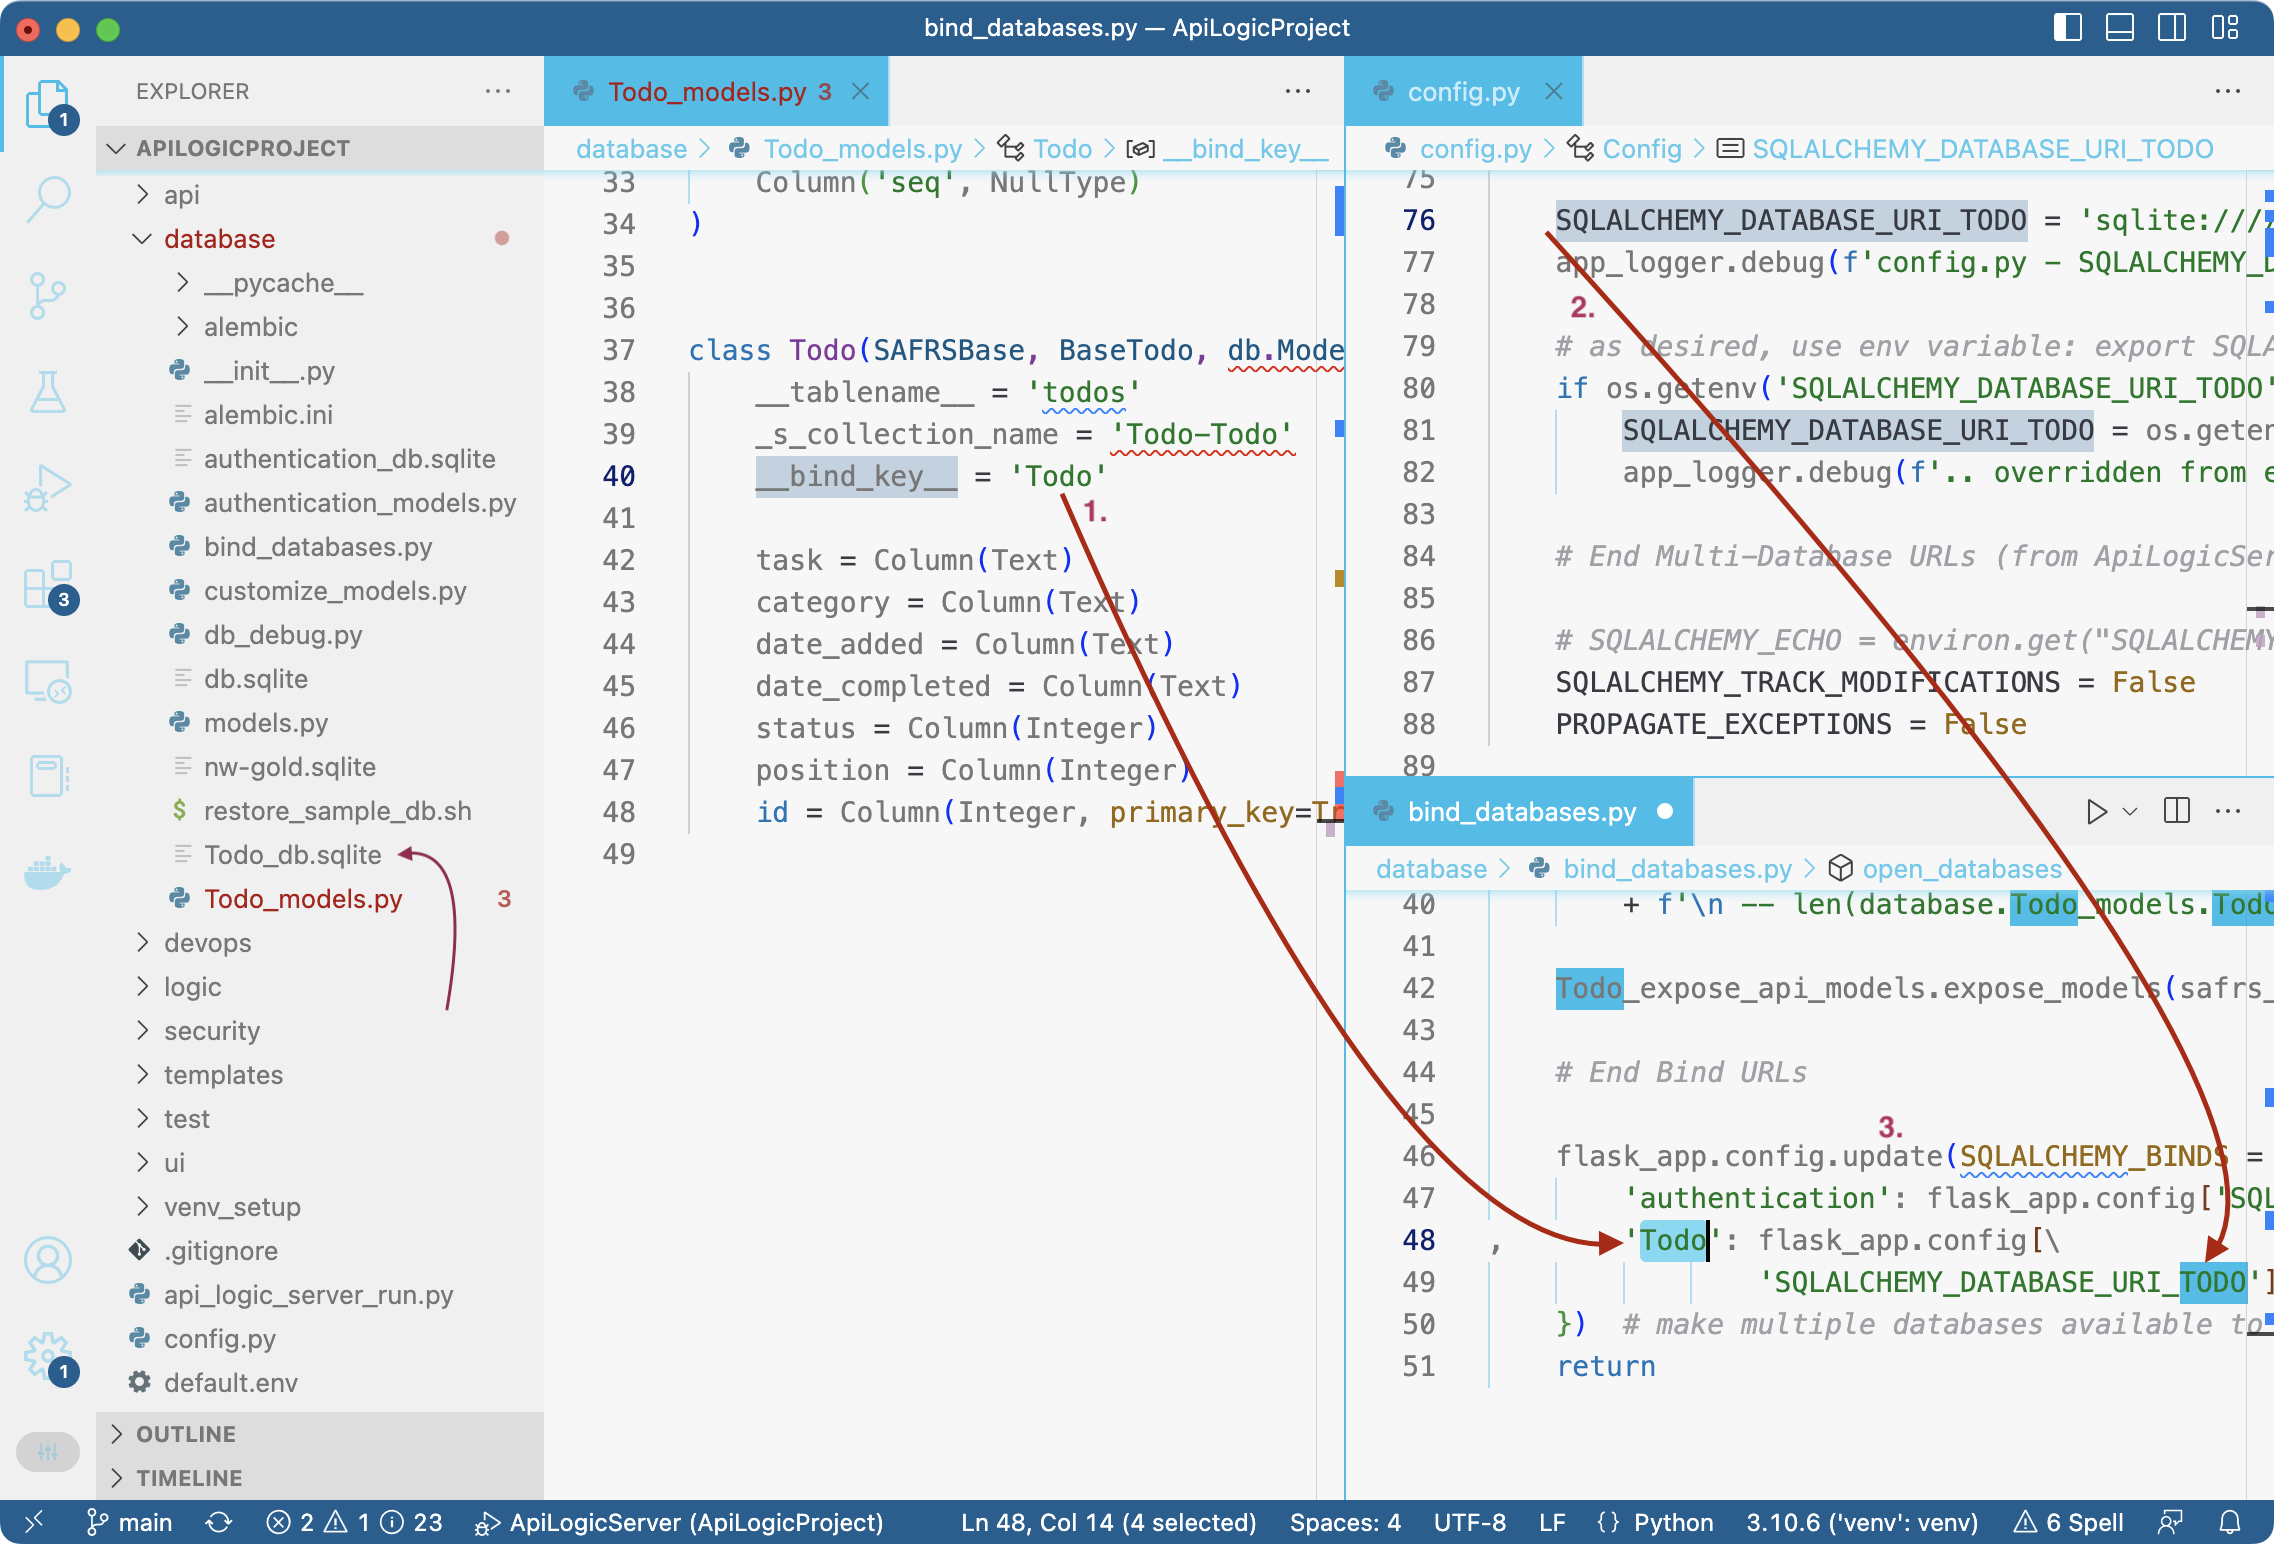Change encoding via UTF-8 indicator
2274x1544 pixels.
point(1470,1522)
